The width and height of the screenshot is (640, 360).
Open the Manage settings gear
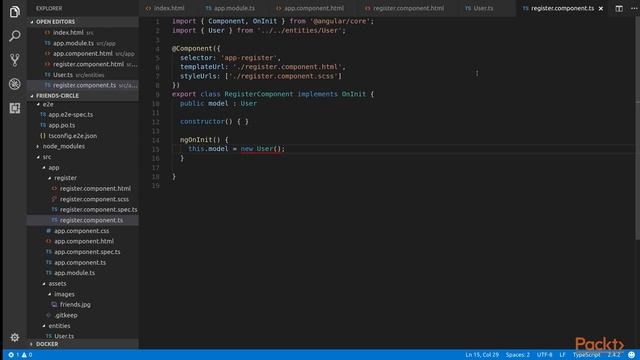click(15, 337)
